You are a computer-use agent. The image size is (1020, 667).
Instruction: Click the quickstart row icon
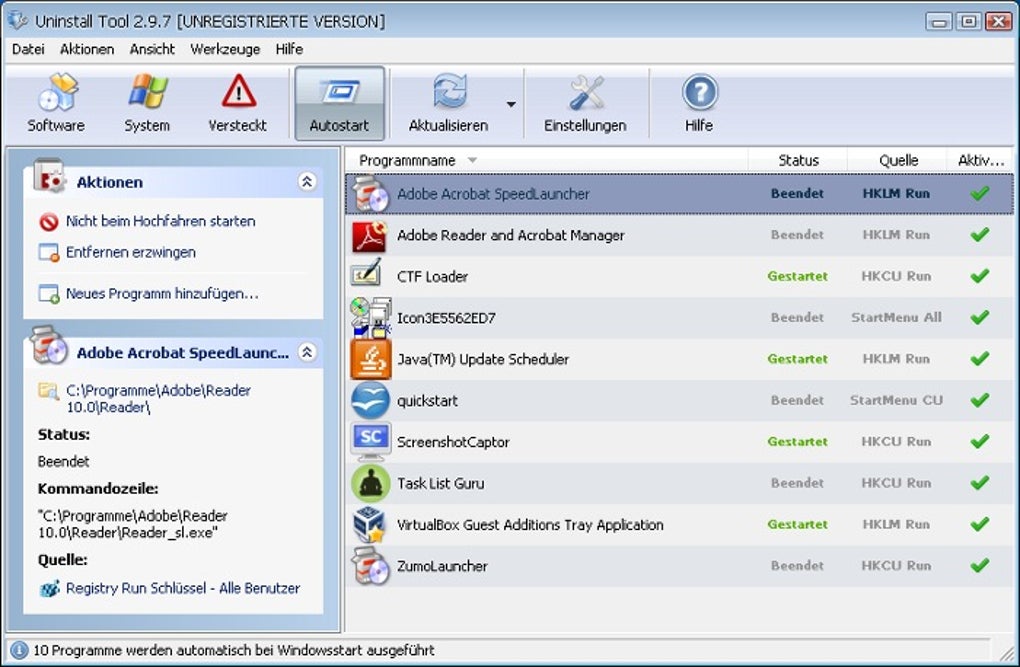click(x=370, y=400)
